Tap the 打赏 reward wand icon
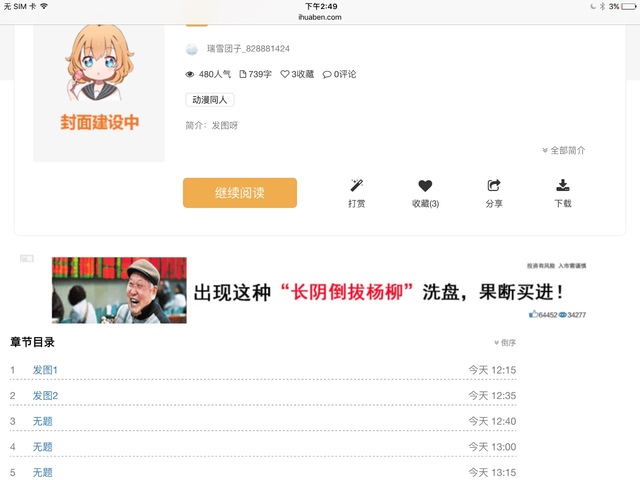The image size is (640, 480). click(356, 185)
